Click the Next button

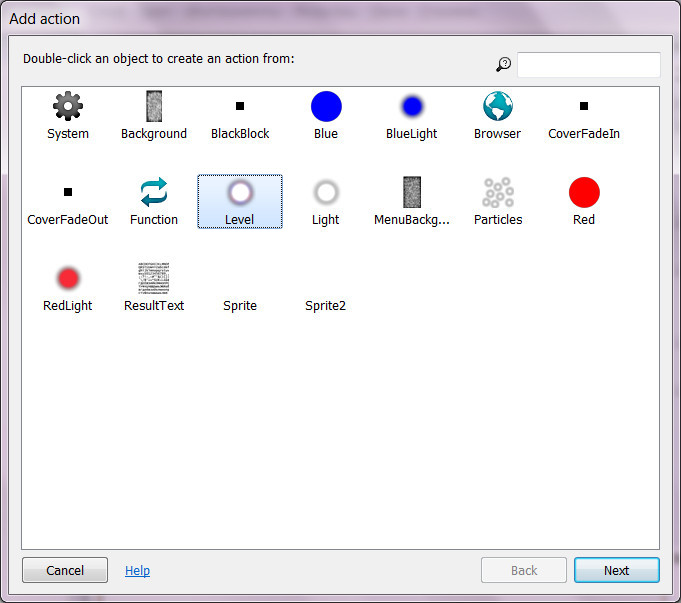[x=616, y=570]
